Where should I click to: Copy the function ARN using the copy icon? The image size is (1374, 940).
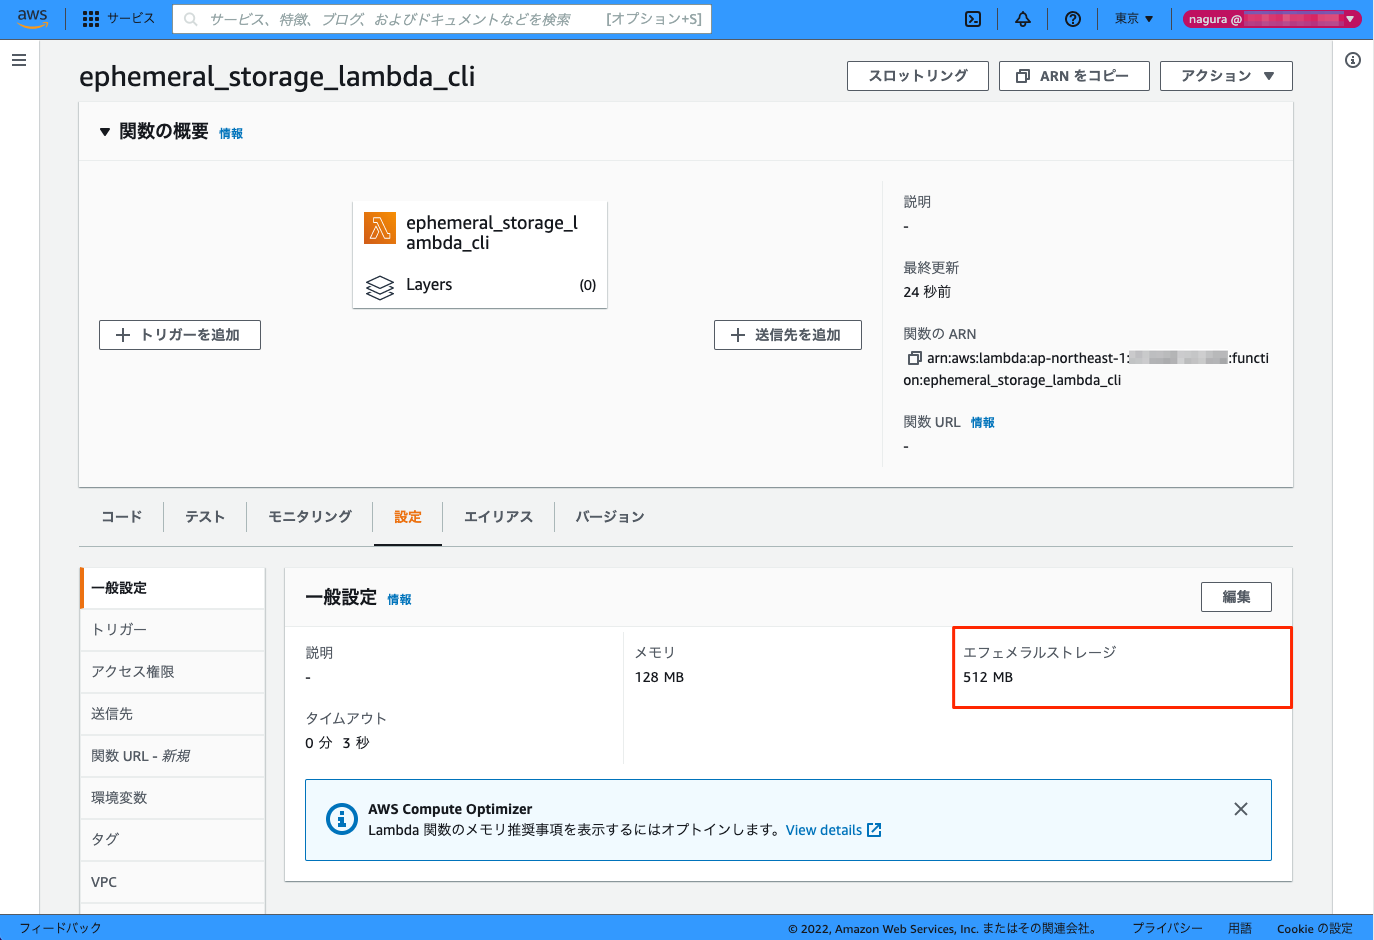tap(913, 357)
